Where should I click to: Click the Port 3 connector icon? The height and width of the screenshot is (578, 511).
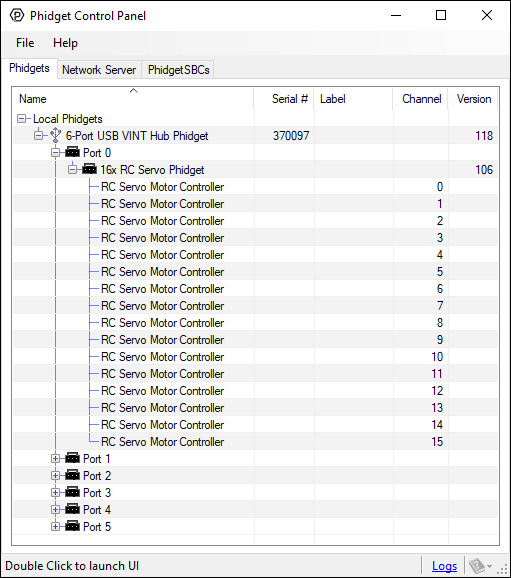[72, 492]
